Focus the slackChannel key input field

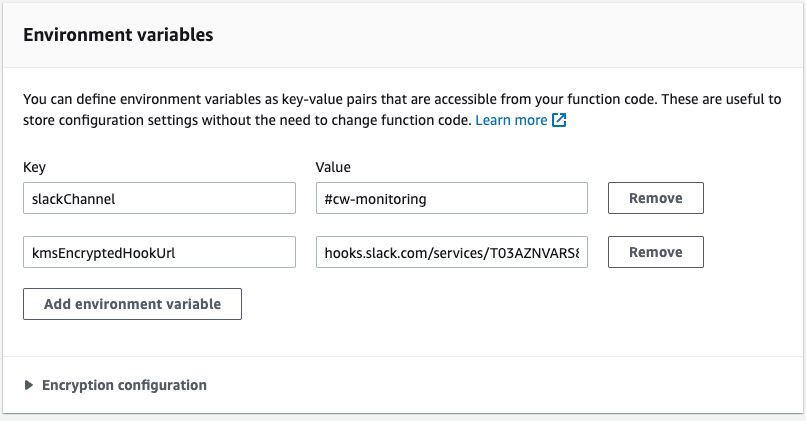click(159, 198)
